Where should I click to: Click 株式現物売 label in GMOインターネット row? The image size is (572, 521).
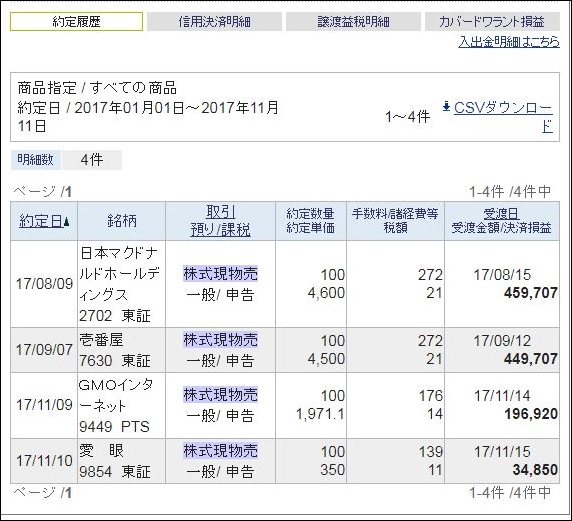pos(220,395)
